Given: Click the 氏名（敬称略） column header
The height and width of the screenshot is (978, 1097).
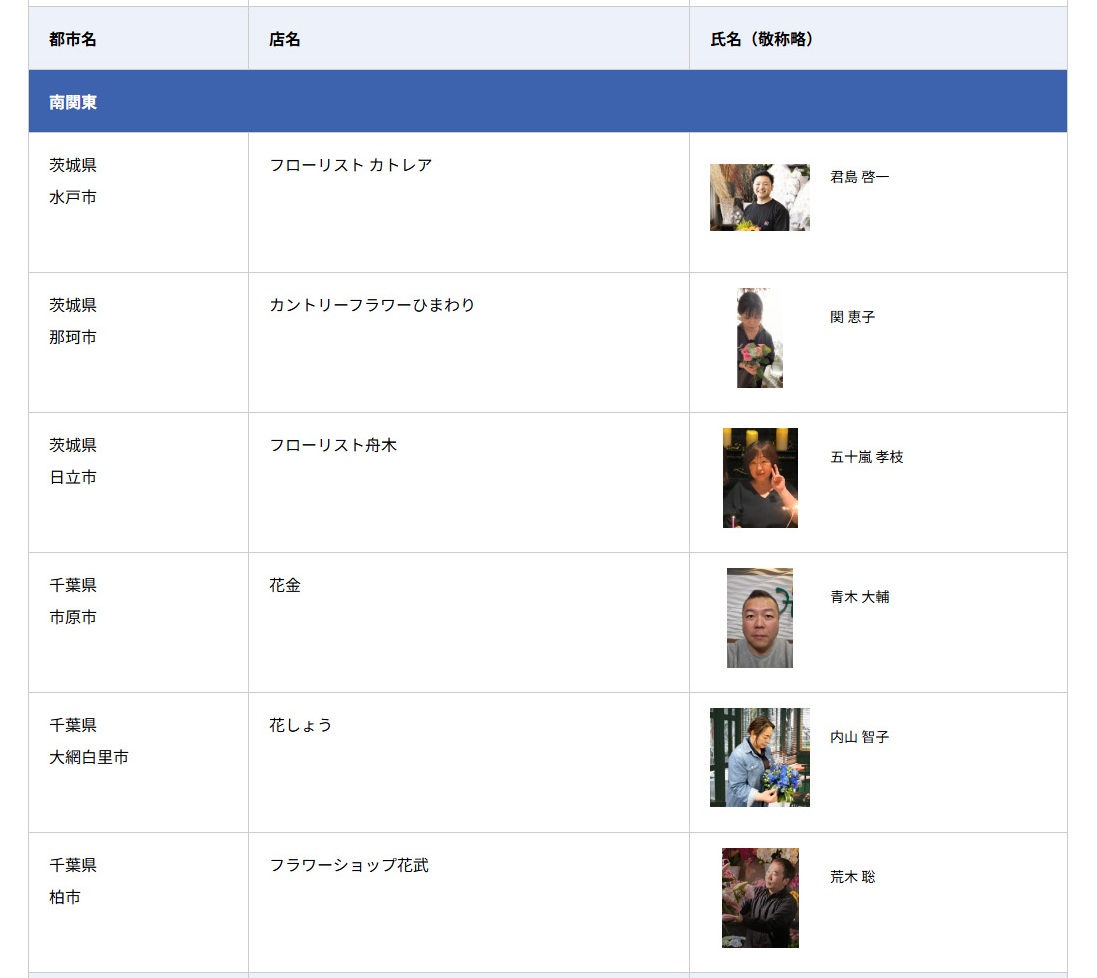Looking at the screenshot, I should coord(762,39).
